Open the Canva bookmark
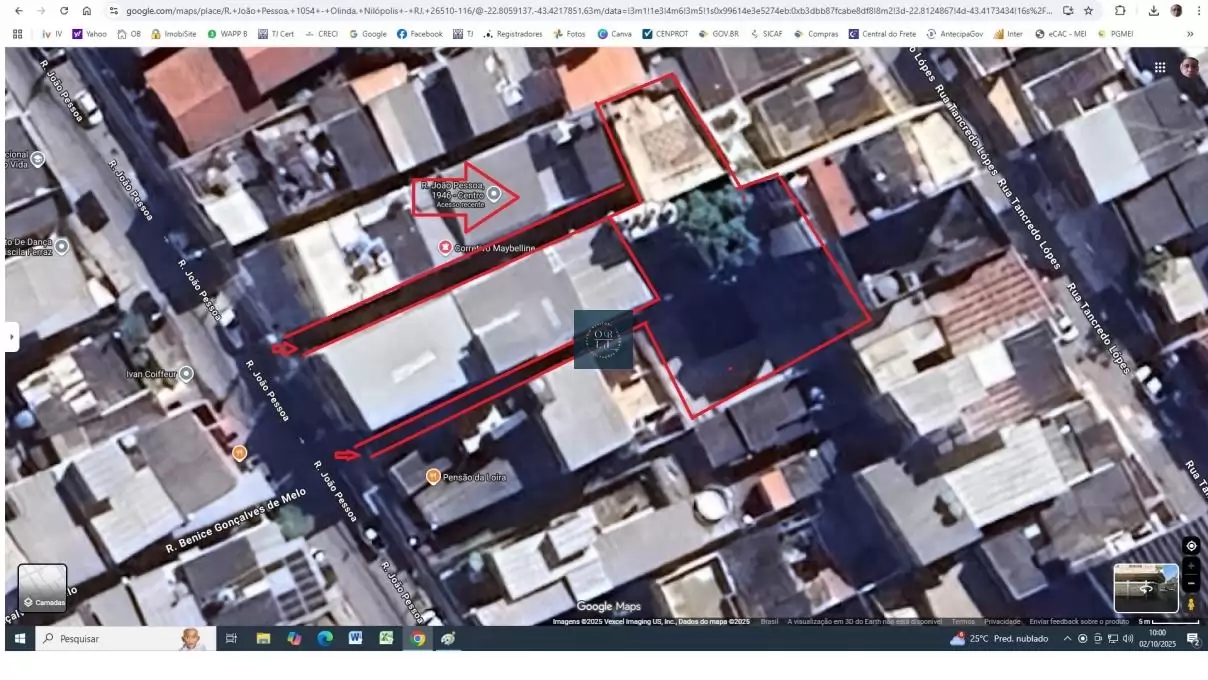 614,34
